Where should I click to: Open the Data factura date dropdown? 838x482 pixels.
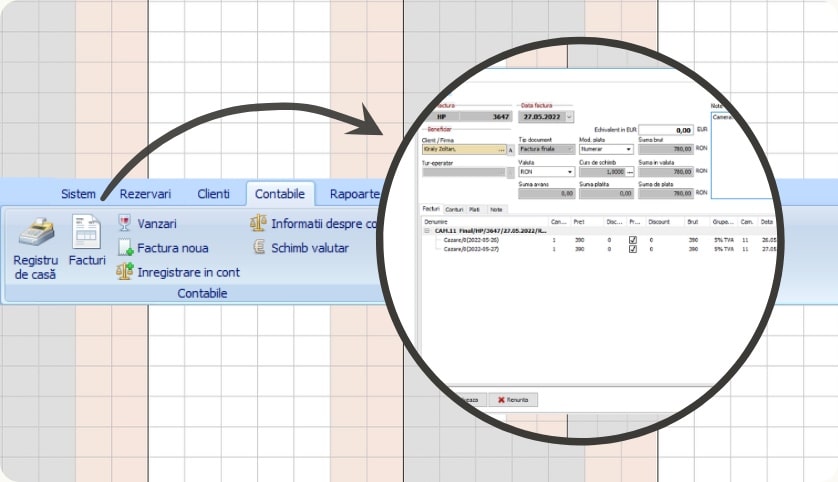[570, 117]
